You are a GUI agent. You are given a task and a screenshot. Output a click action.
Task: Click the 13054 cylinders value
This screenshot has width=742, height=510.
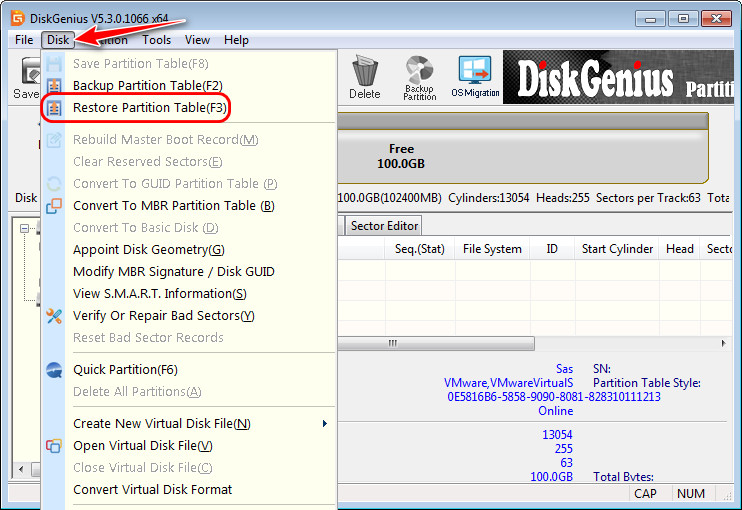557,434
